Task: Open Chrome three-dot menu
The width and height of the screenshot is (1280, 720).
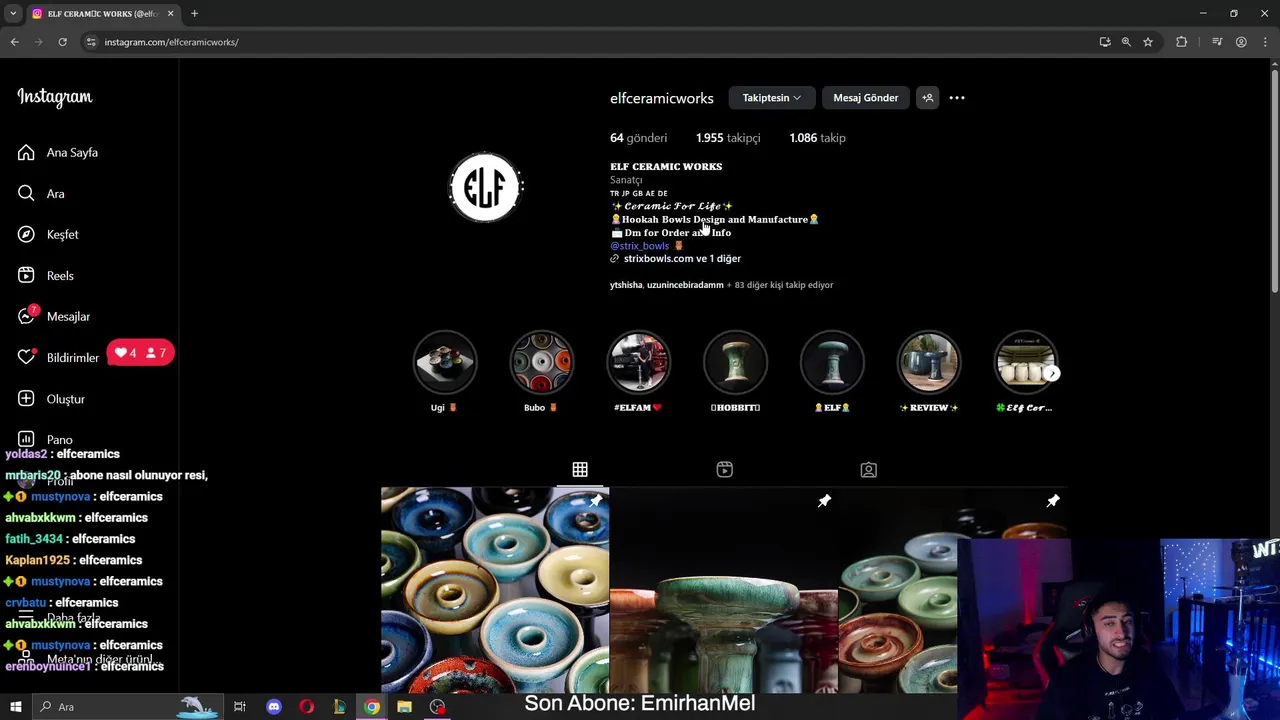Action: pyautogui.click(x=1264, y=42)
